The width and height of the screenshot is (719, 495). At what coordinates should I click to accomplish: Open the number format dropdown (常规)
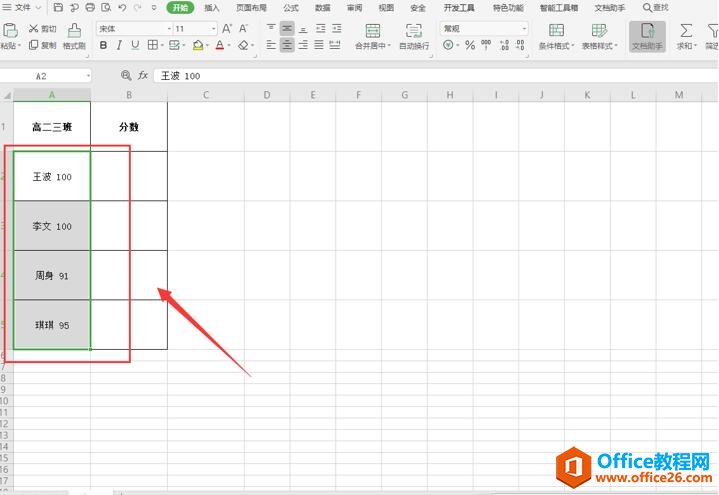[524, 28]
